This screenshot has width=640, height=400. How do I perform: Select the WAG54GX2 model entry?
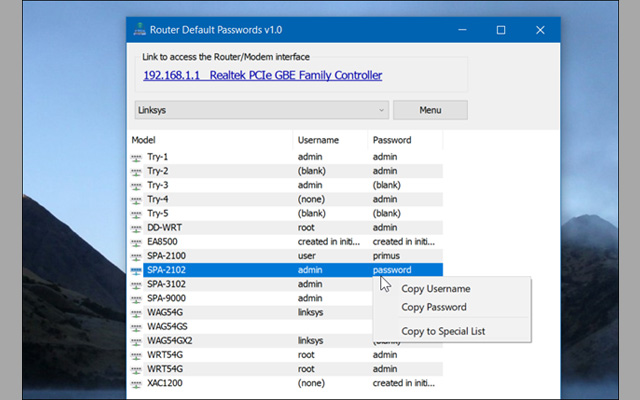(171, 341)
